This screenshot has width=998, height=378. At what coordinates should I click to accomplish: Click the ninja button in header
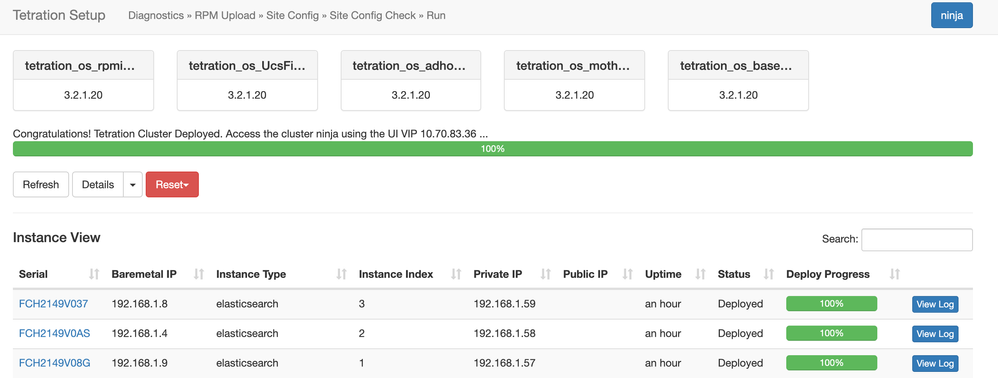click(x=952, y=15)
